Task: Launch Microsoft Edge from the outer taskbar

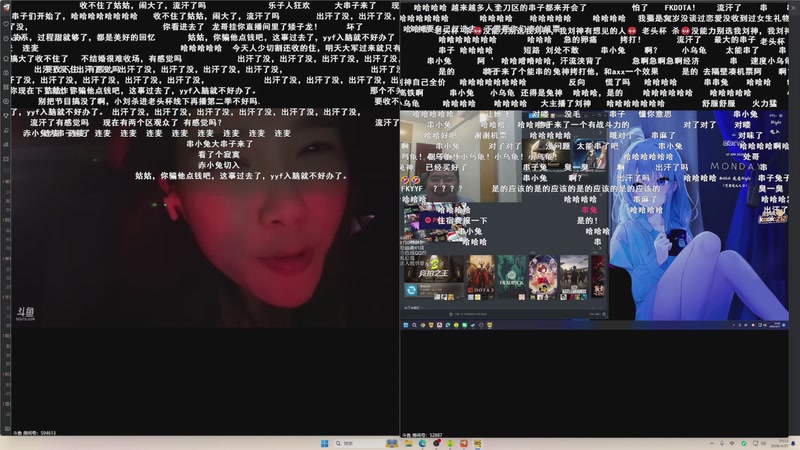Action: point(422,443)
